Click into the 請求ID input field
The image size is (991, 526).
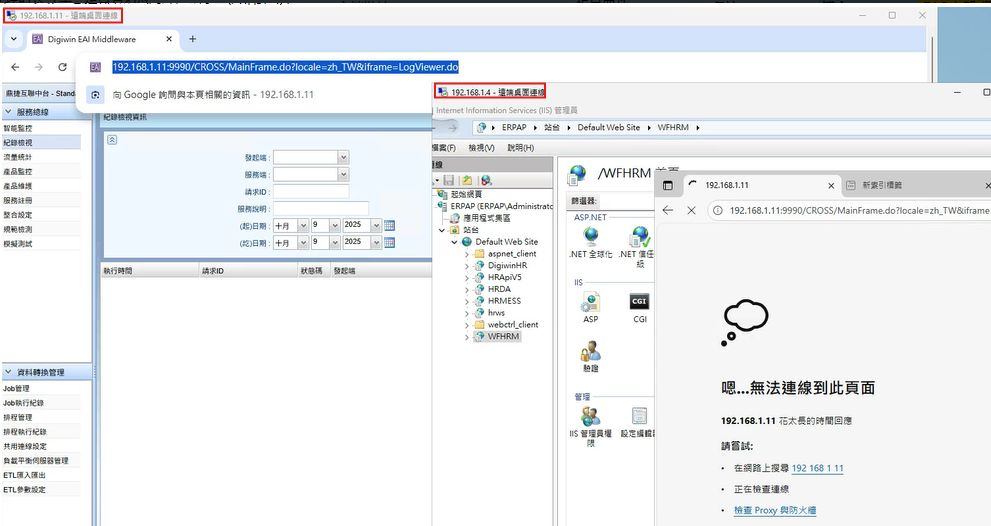[x=310, y=192]
